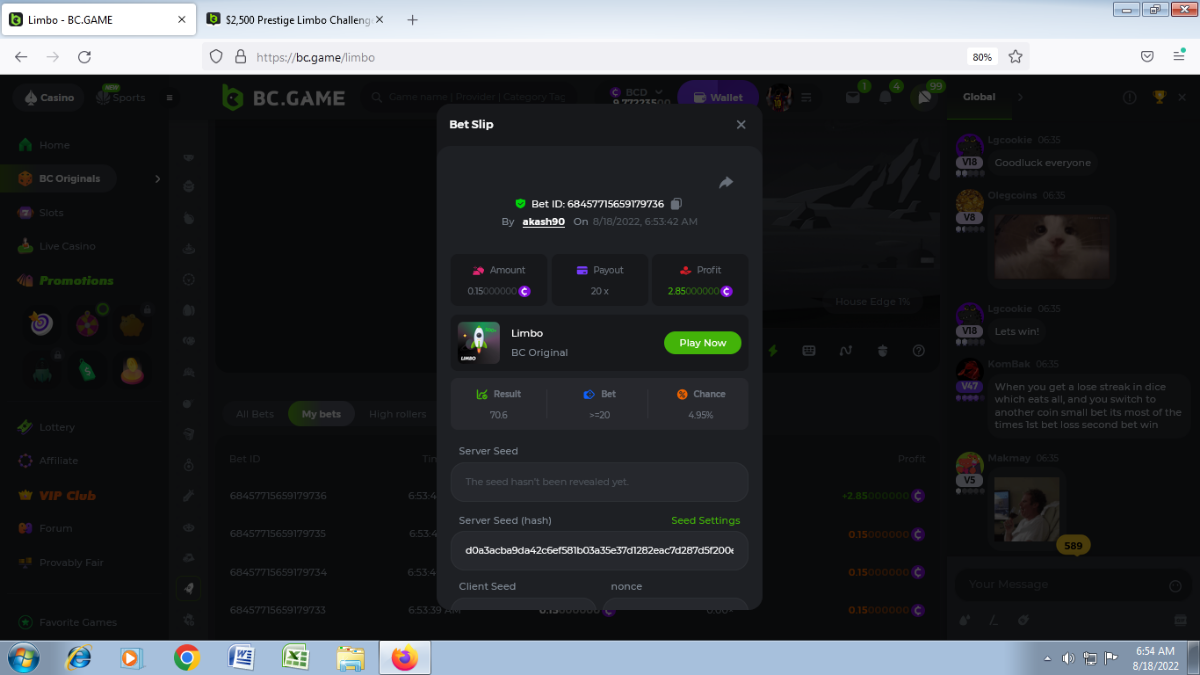Image resolution: width=1200 pixels, height=675 pixels.
Task: Open user profile link akash90
Action: coord(543,222)
